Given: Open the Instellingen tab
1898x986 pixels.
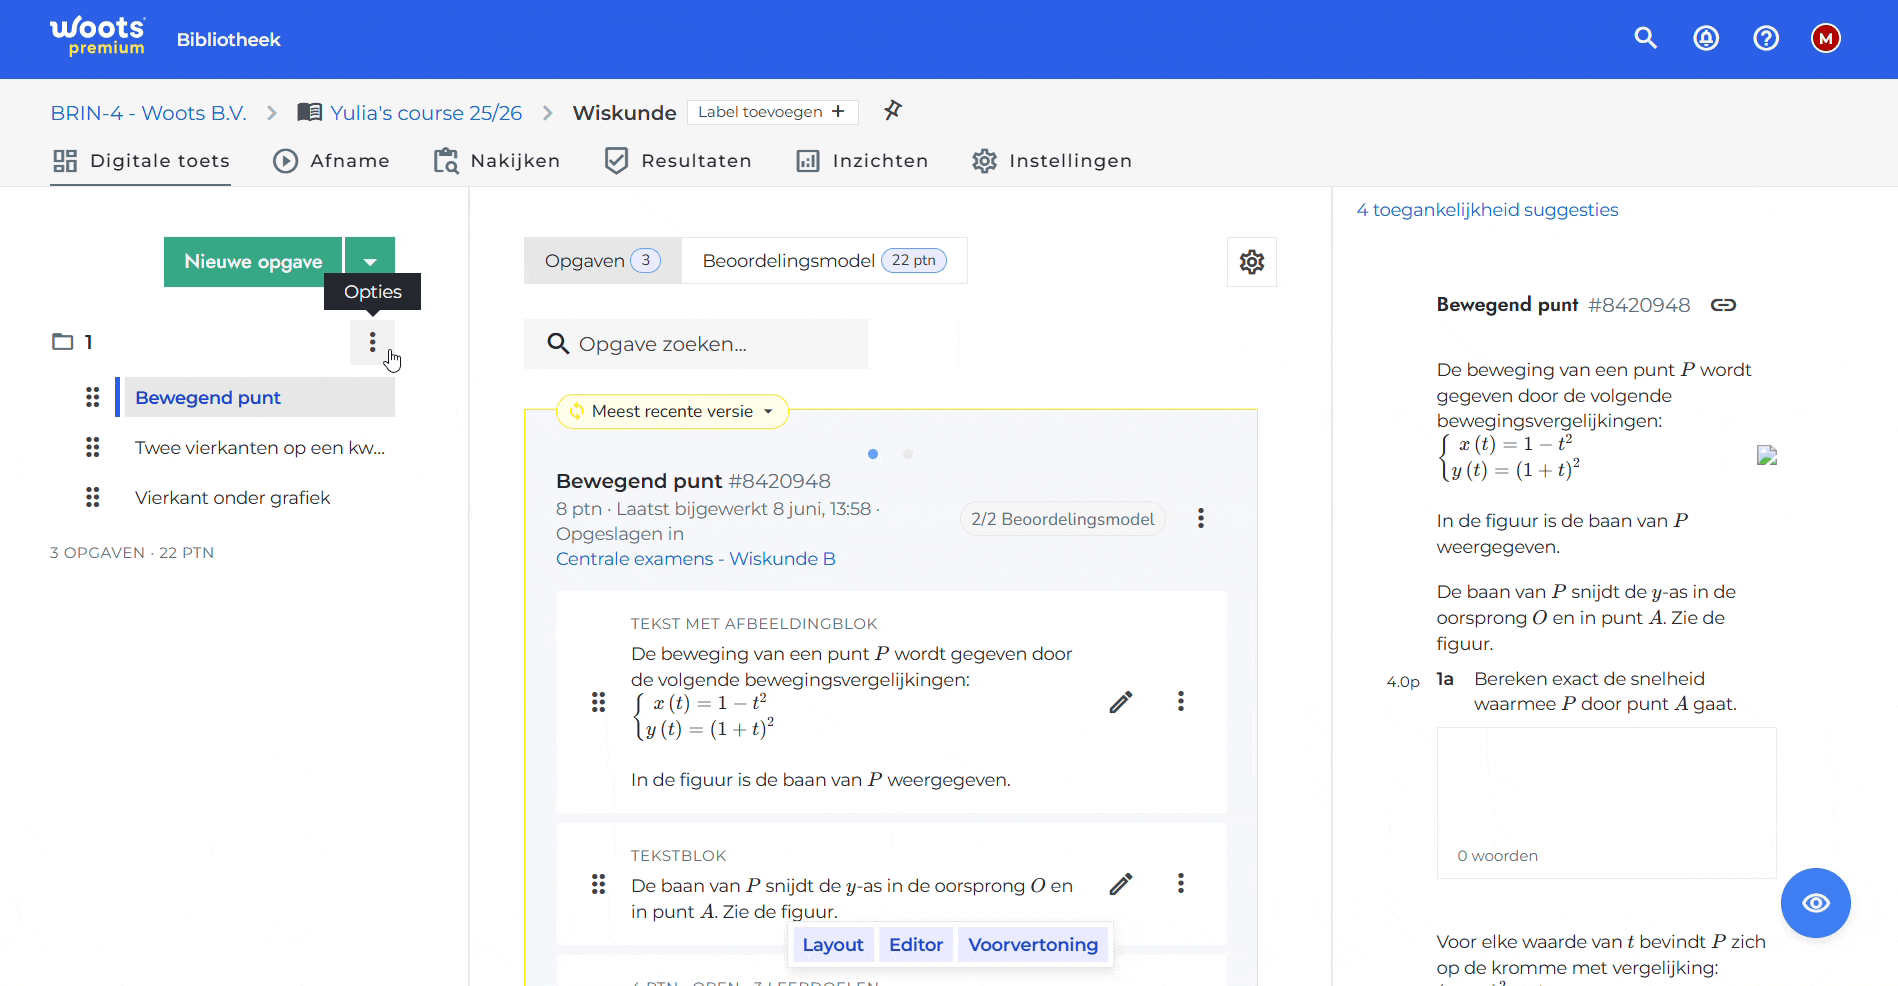Looking at the screenshot, I should tap(1052, 161).
